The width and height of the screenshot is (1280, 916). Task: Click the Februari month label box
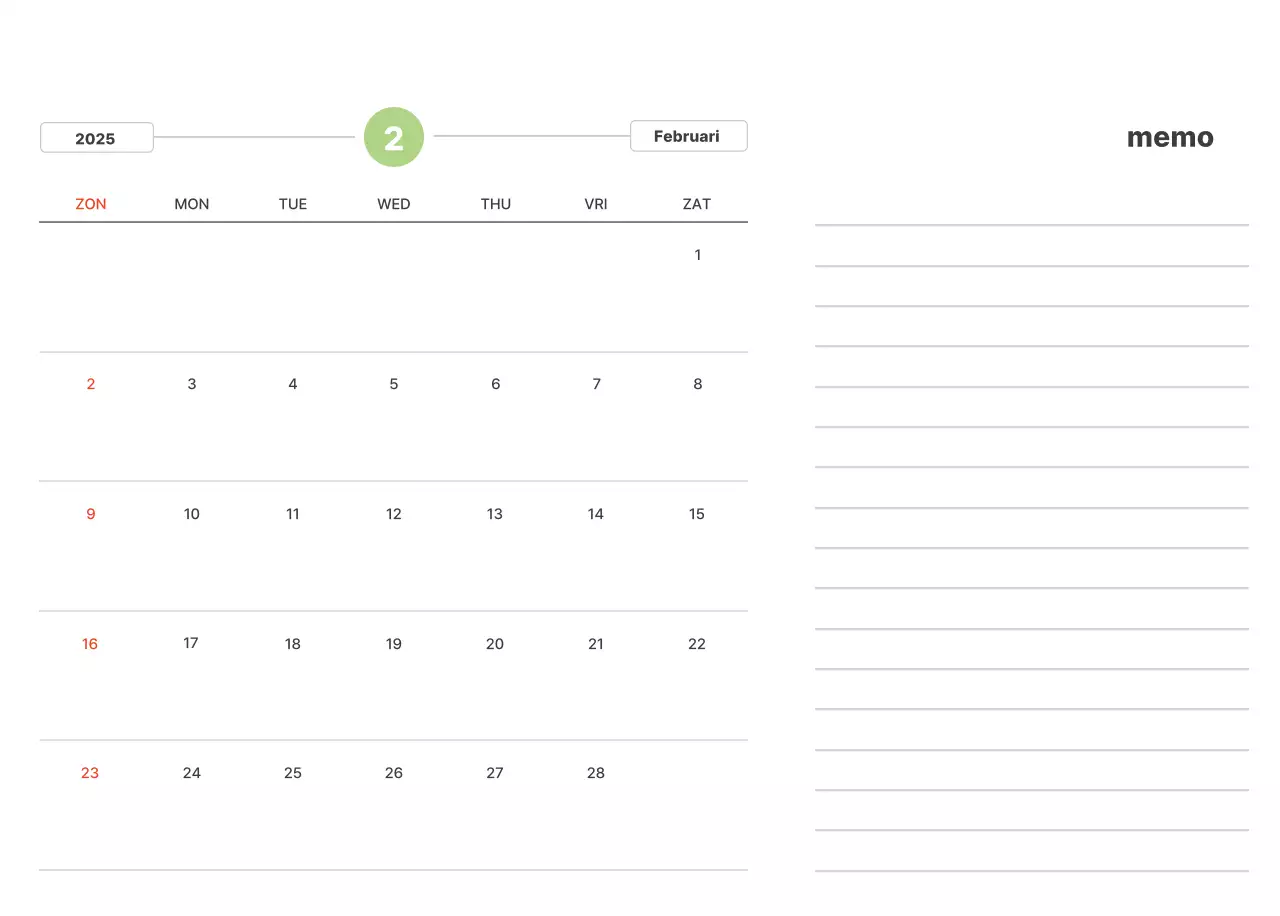[x=688, y=136]
